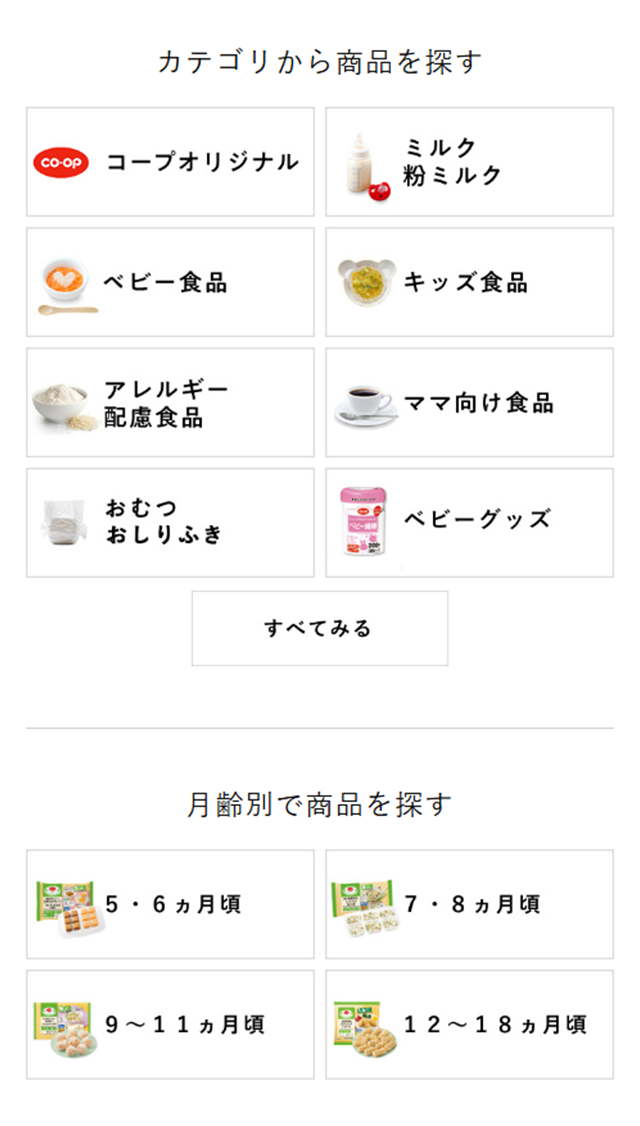Open アレルギー配慮食品 category

pyautogui.click(x=166, y=403)
